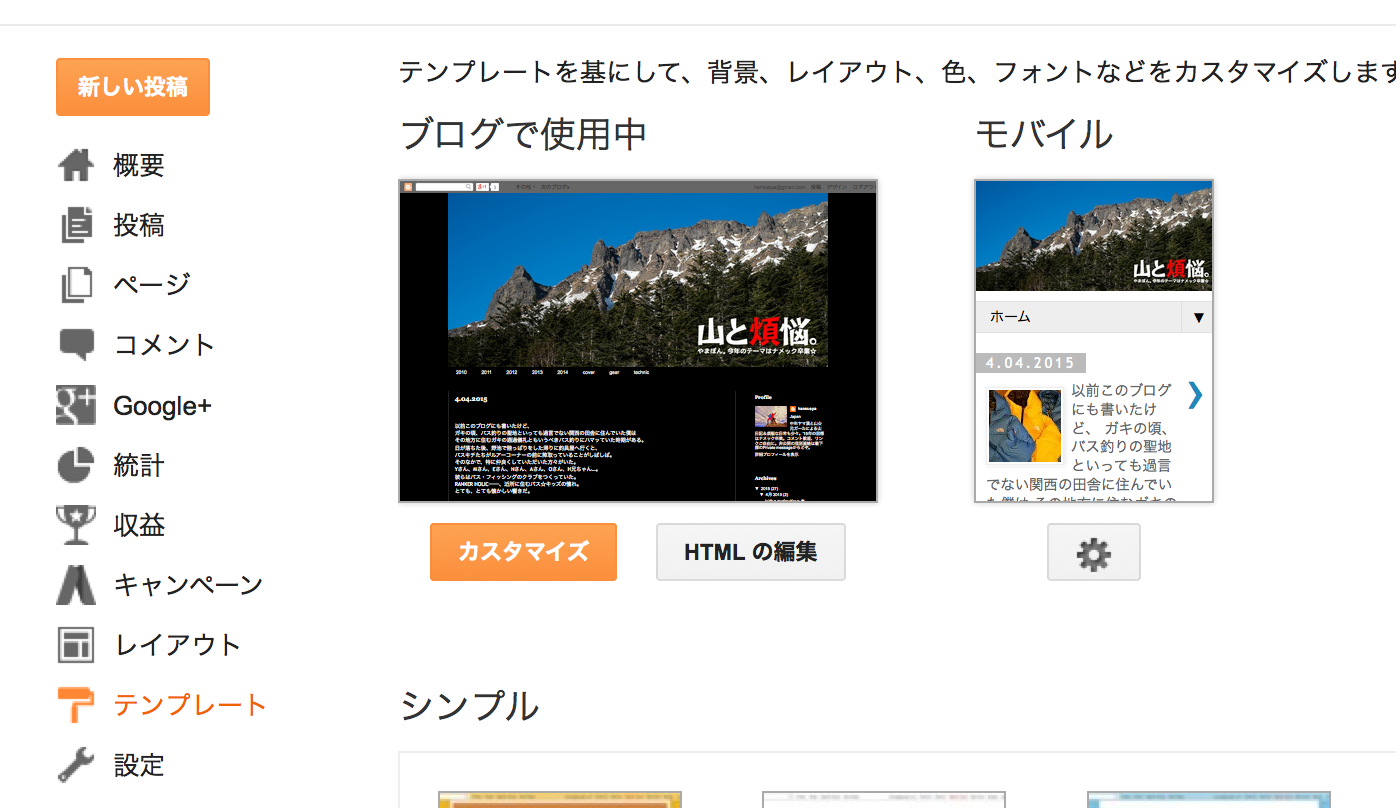The image size is (1396, 808).
Task: Go to 概要 menu item
Action: point(139,165)
